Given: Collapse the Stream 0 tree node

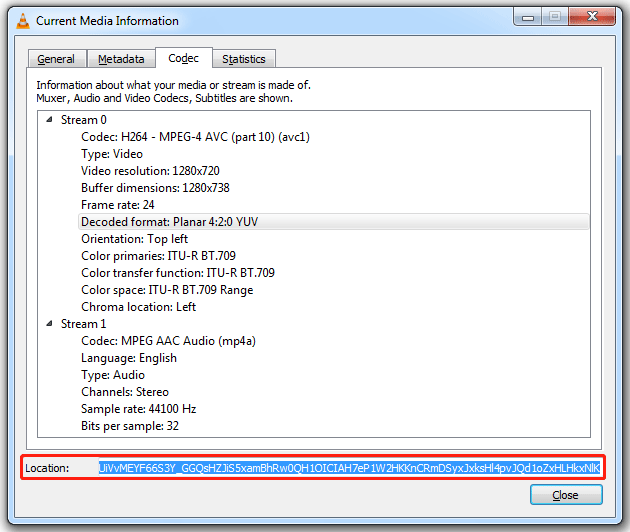Looking at the screenshot, I should click(49, 120).
